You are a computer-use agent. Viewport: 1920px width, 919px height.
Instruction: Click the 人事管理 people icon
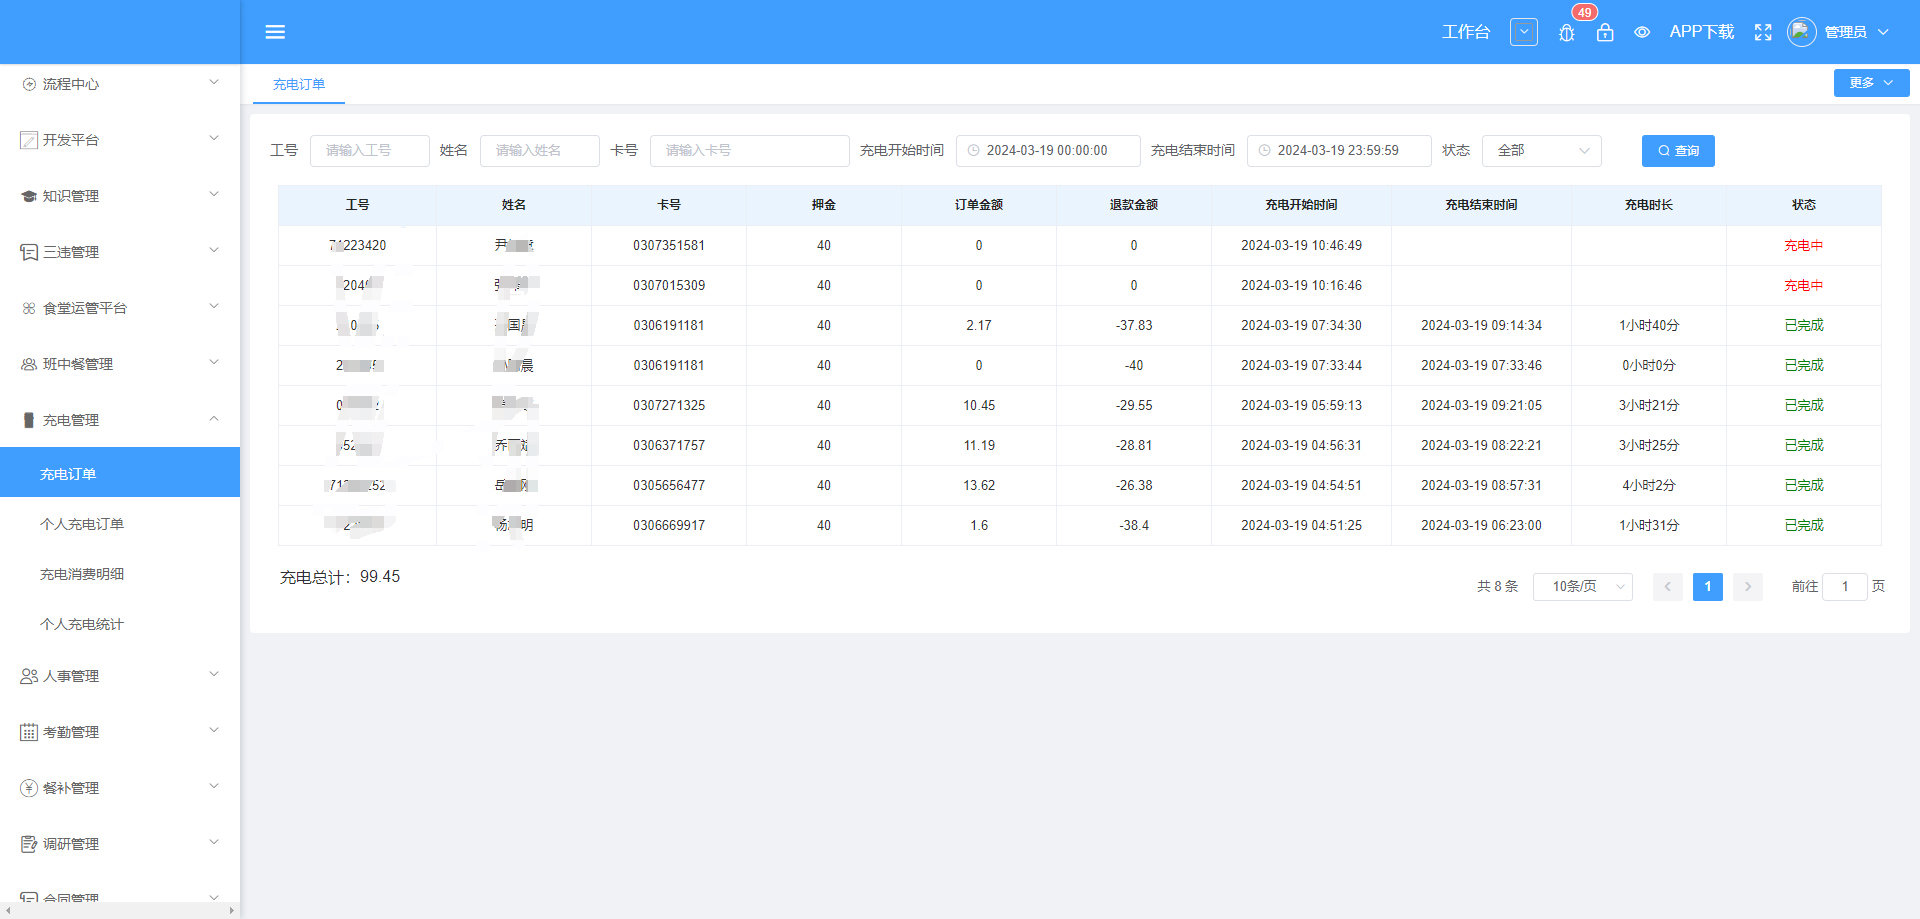coord(29,676)
